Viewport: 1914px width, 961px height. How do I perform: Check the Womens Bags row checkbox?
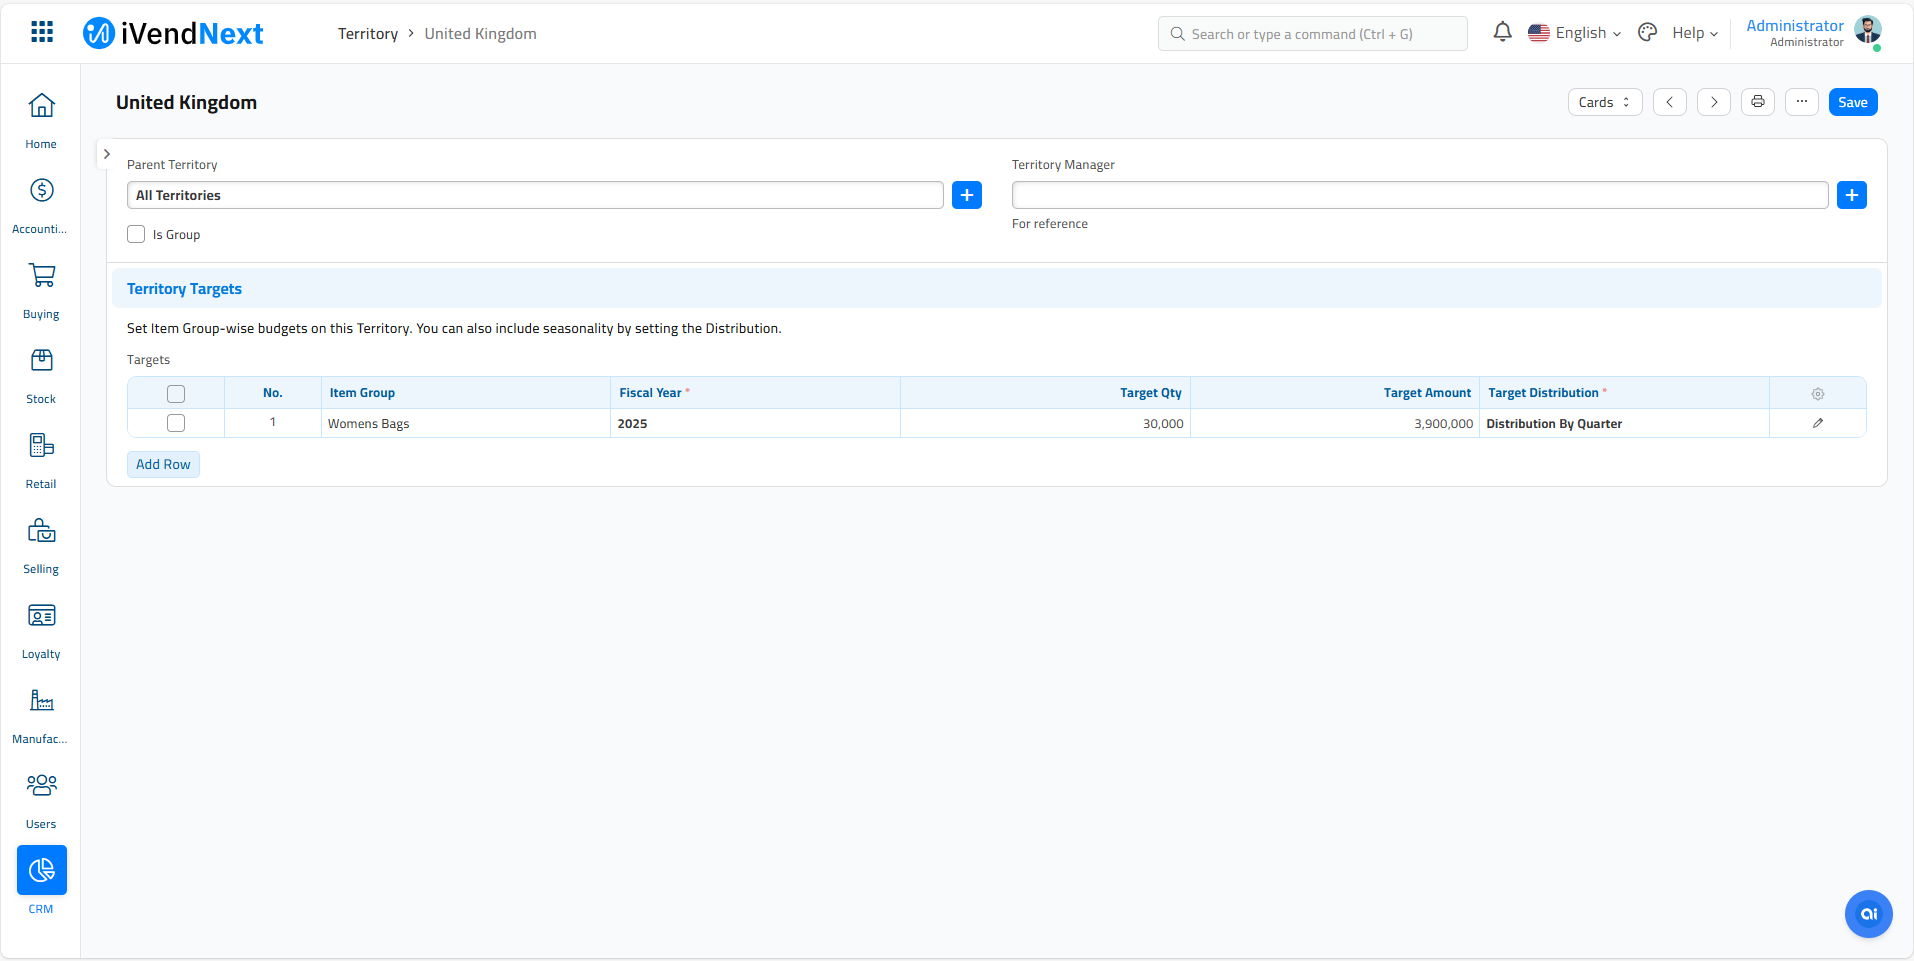click(x=176, y=423)
